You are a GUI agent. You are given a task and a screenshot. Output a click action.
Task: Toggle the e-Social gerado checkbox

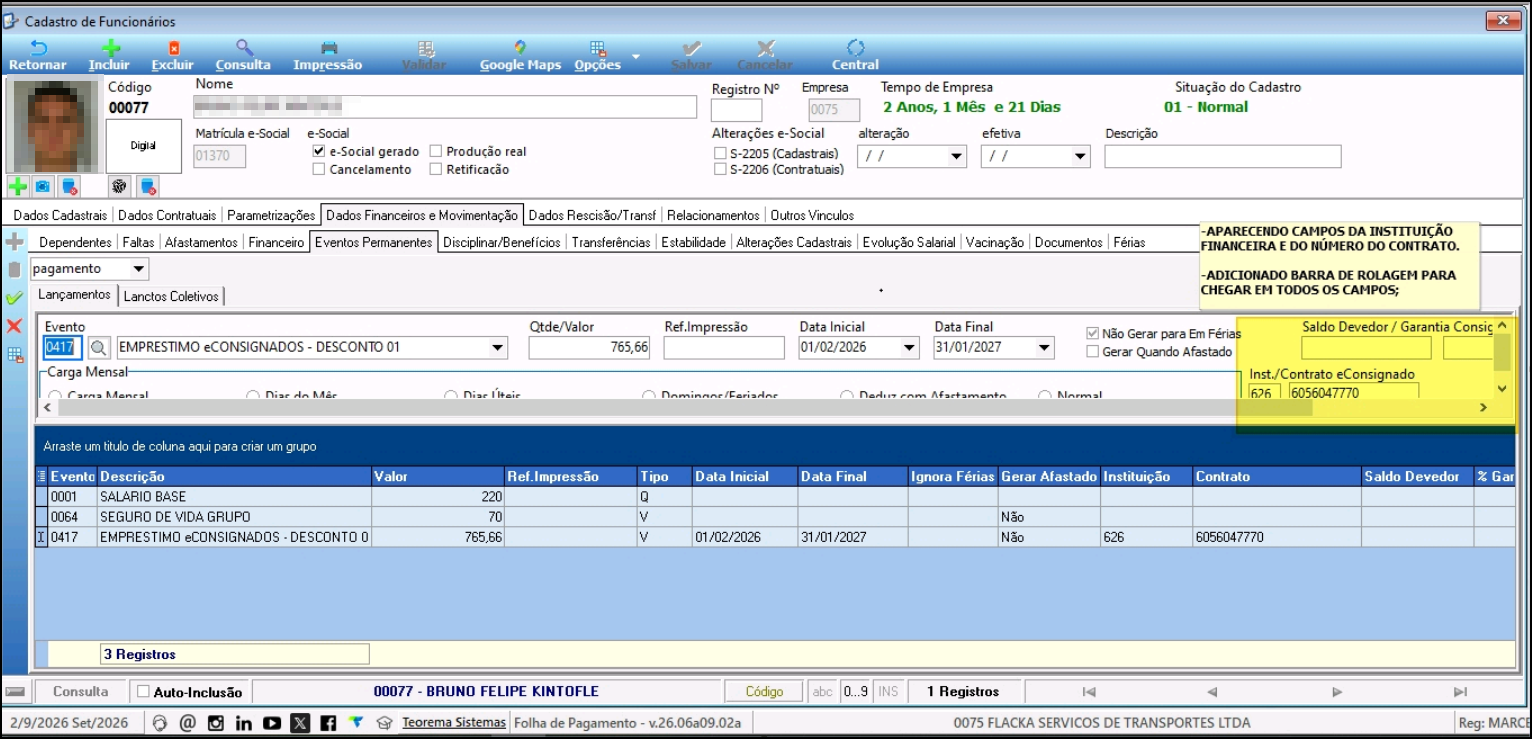[319, 152]
